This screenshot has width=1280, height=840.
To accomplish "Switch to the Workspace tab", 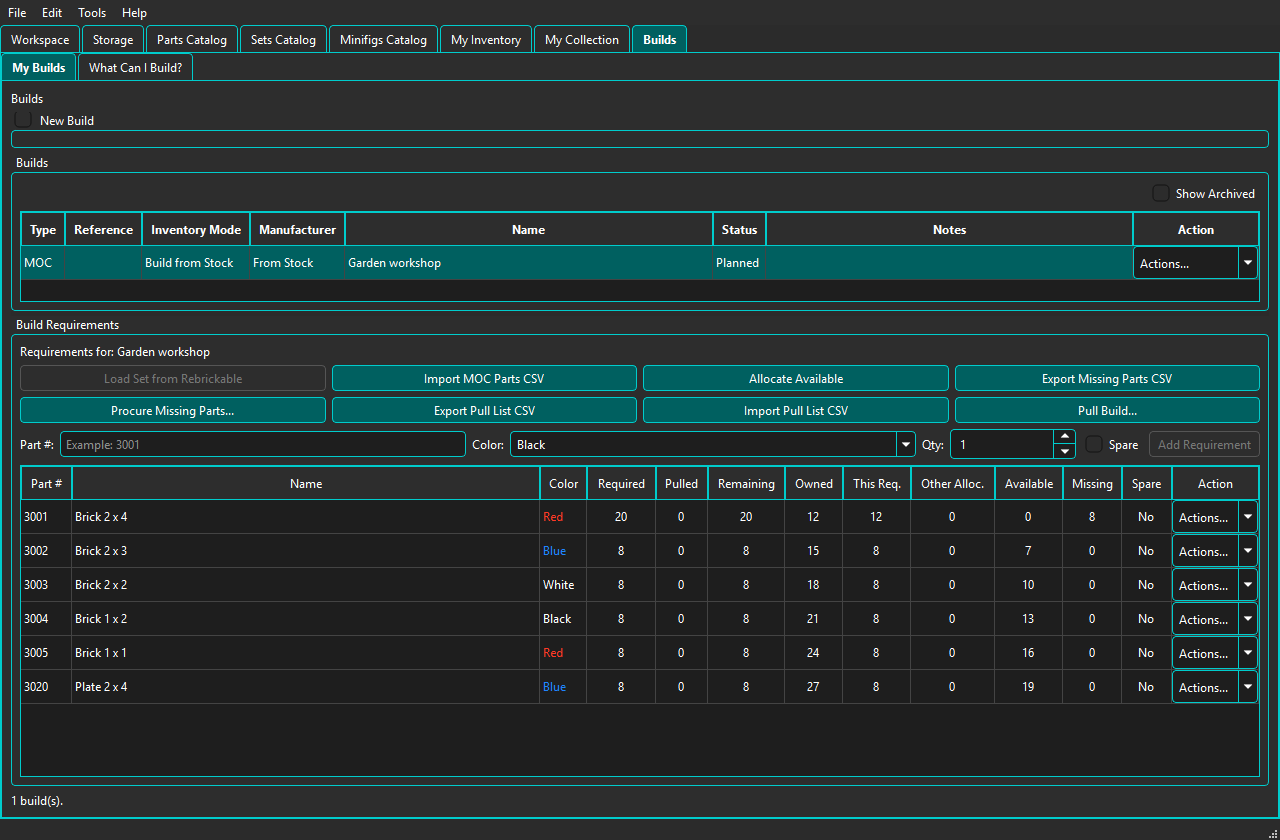I will point(40,40).
